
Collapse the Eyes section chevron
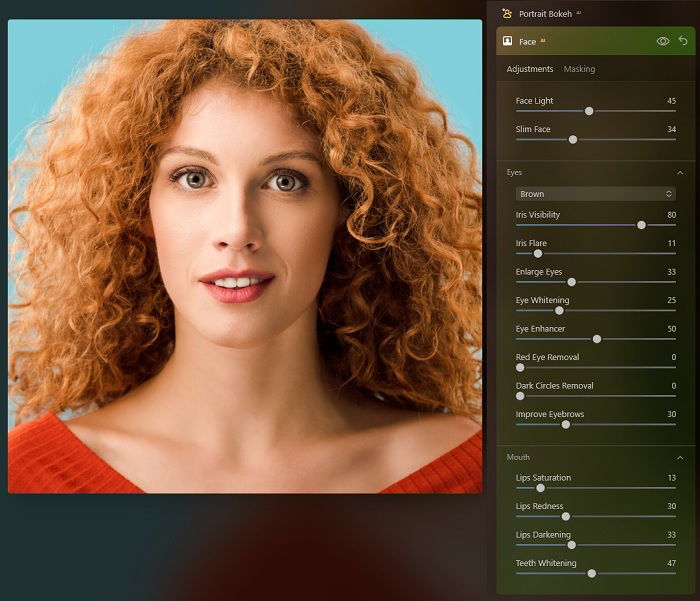[680, 172]
